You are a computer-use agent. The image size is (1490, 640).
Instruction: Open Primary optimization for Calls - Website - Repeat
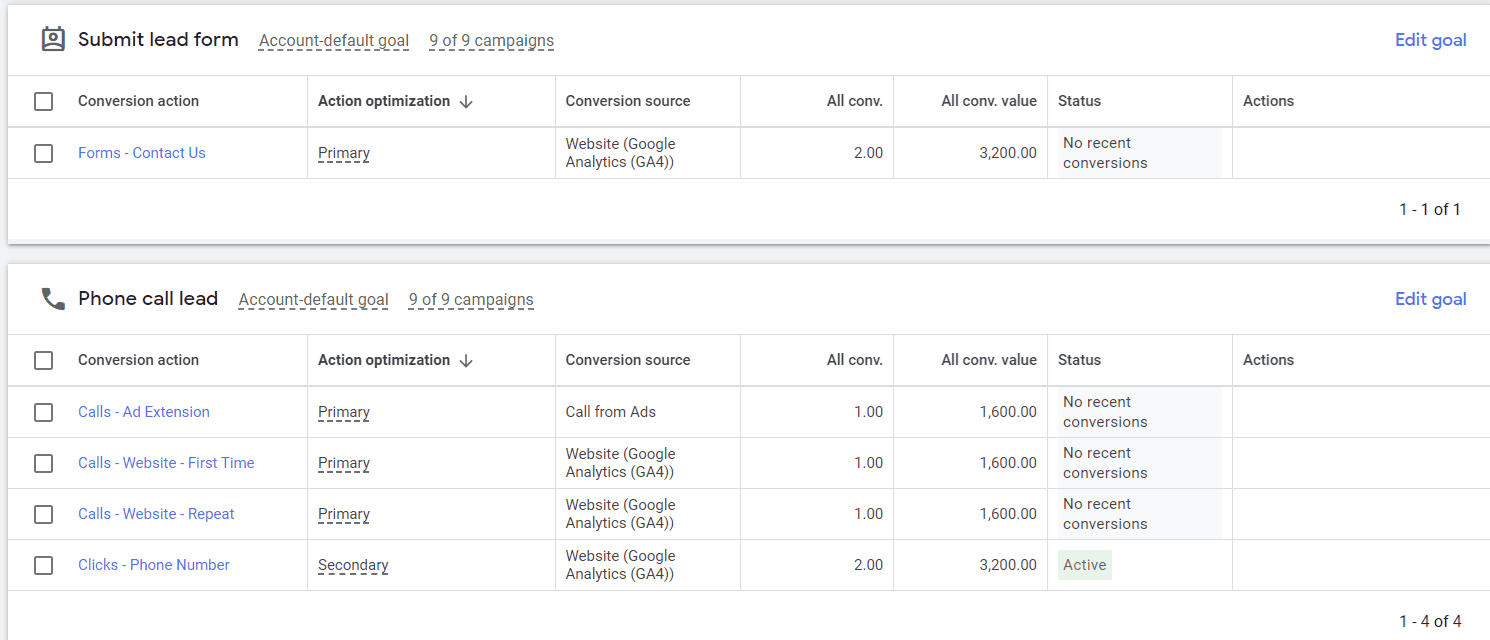tap(344, 514)
